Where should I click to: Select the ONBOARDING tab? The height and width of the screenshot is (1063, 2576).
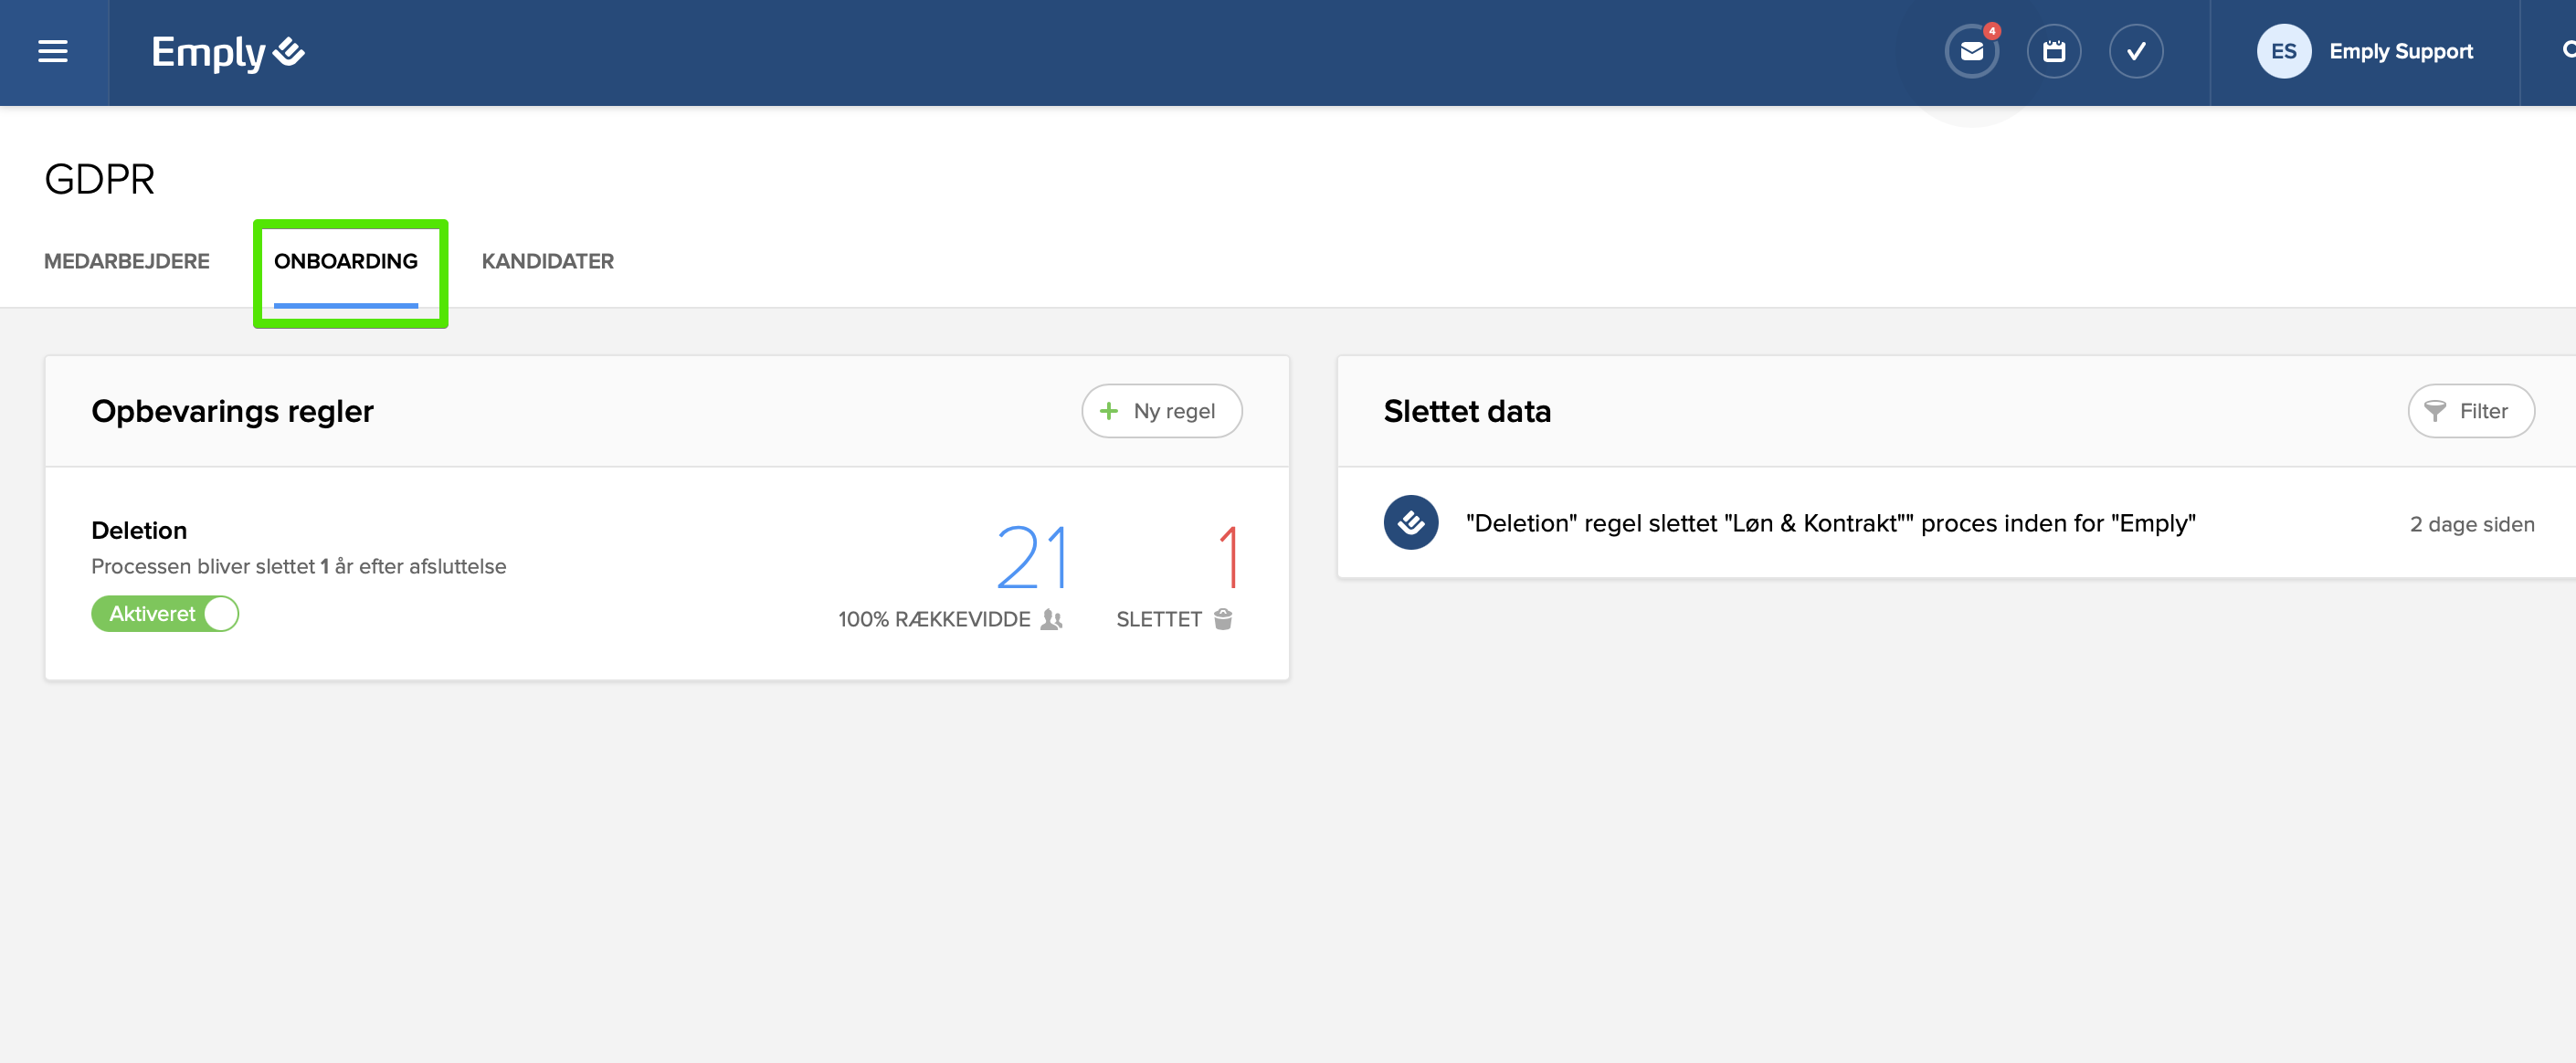[x=346, y=261]
